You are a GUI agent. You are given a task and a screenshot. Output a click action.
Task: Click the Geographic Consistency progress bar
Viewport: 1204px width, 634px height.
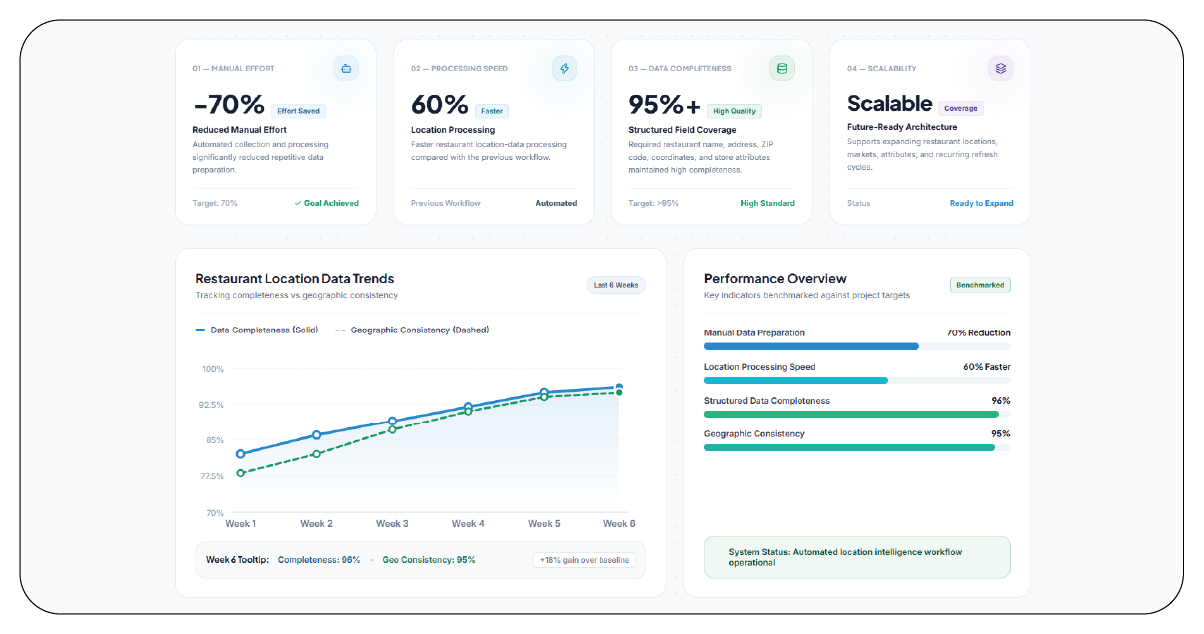tap(857, 447)
